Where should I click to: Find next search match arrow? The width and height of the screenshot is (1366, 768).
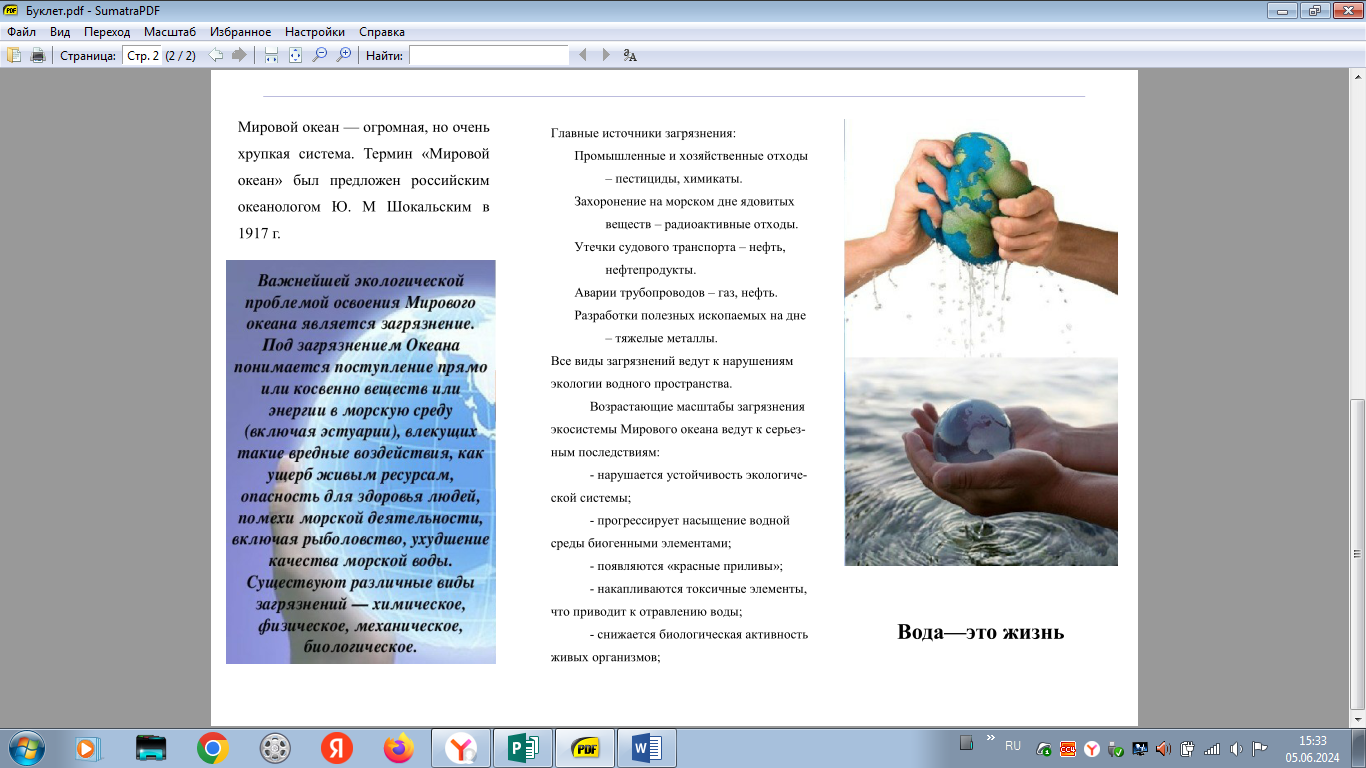606,55
